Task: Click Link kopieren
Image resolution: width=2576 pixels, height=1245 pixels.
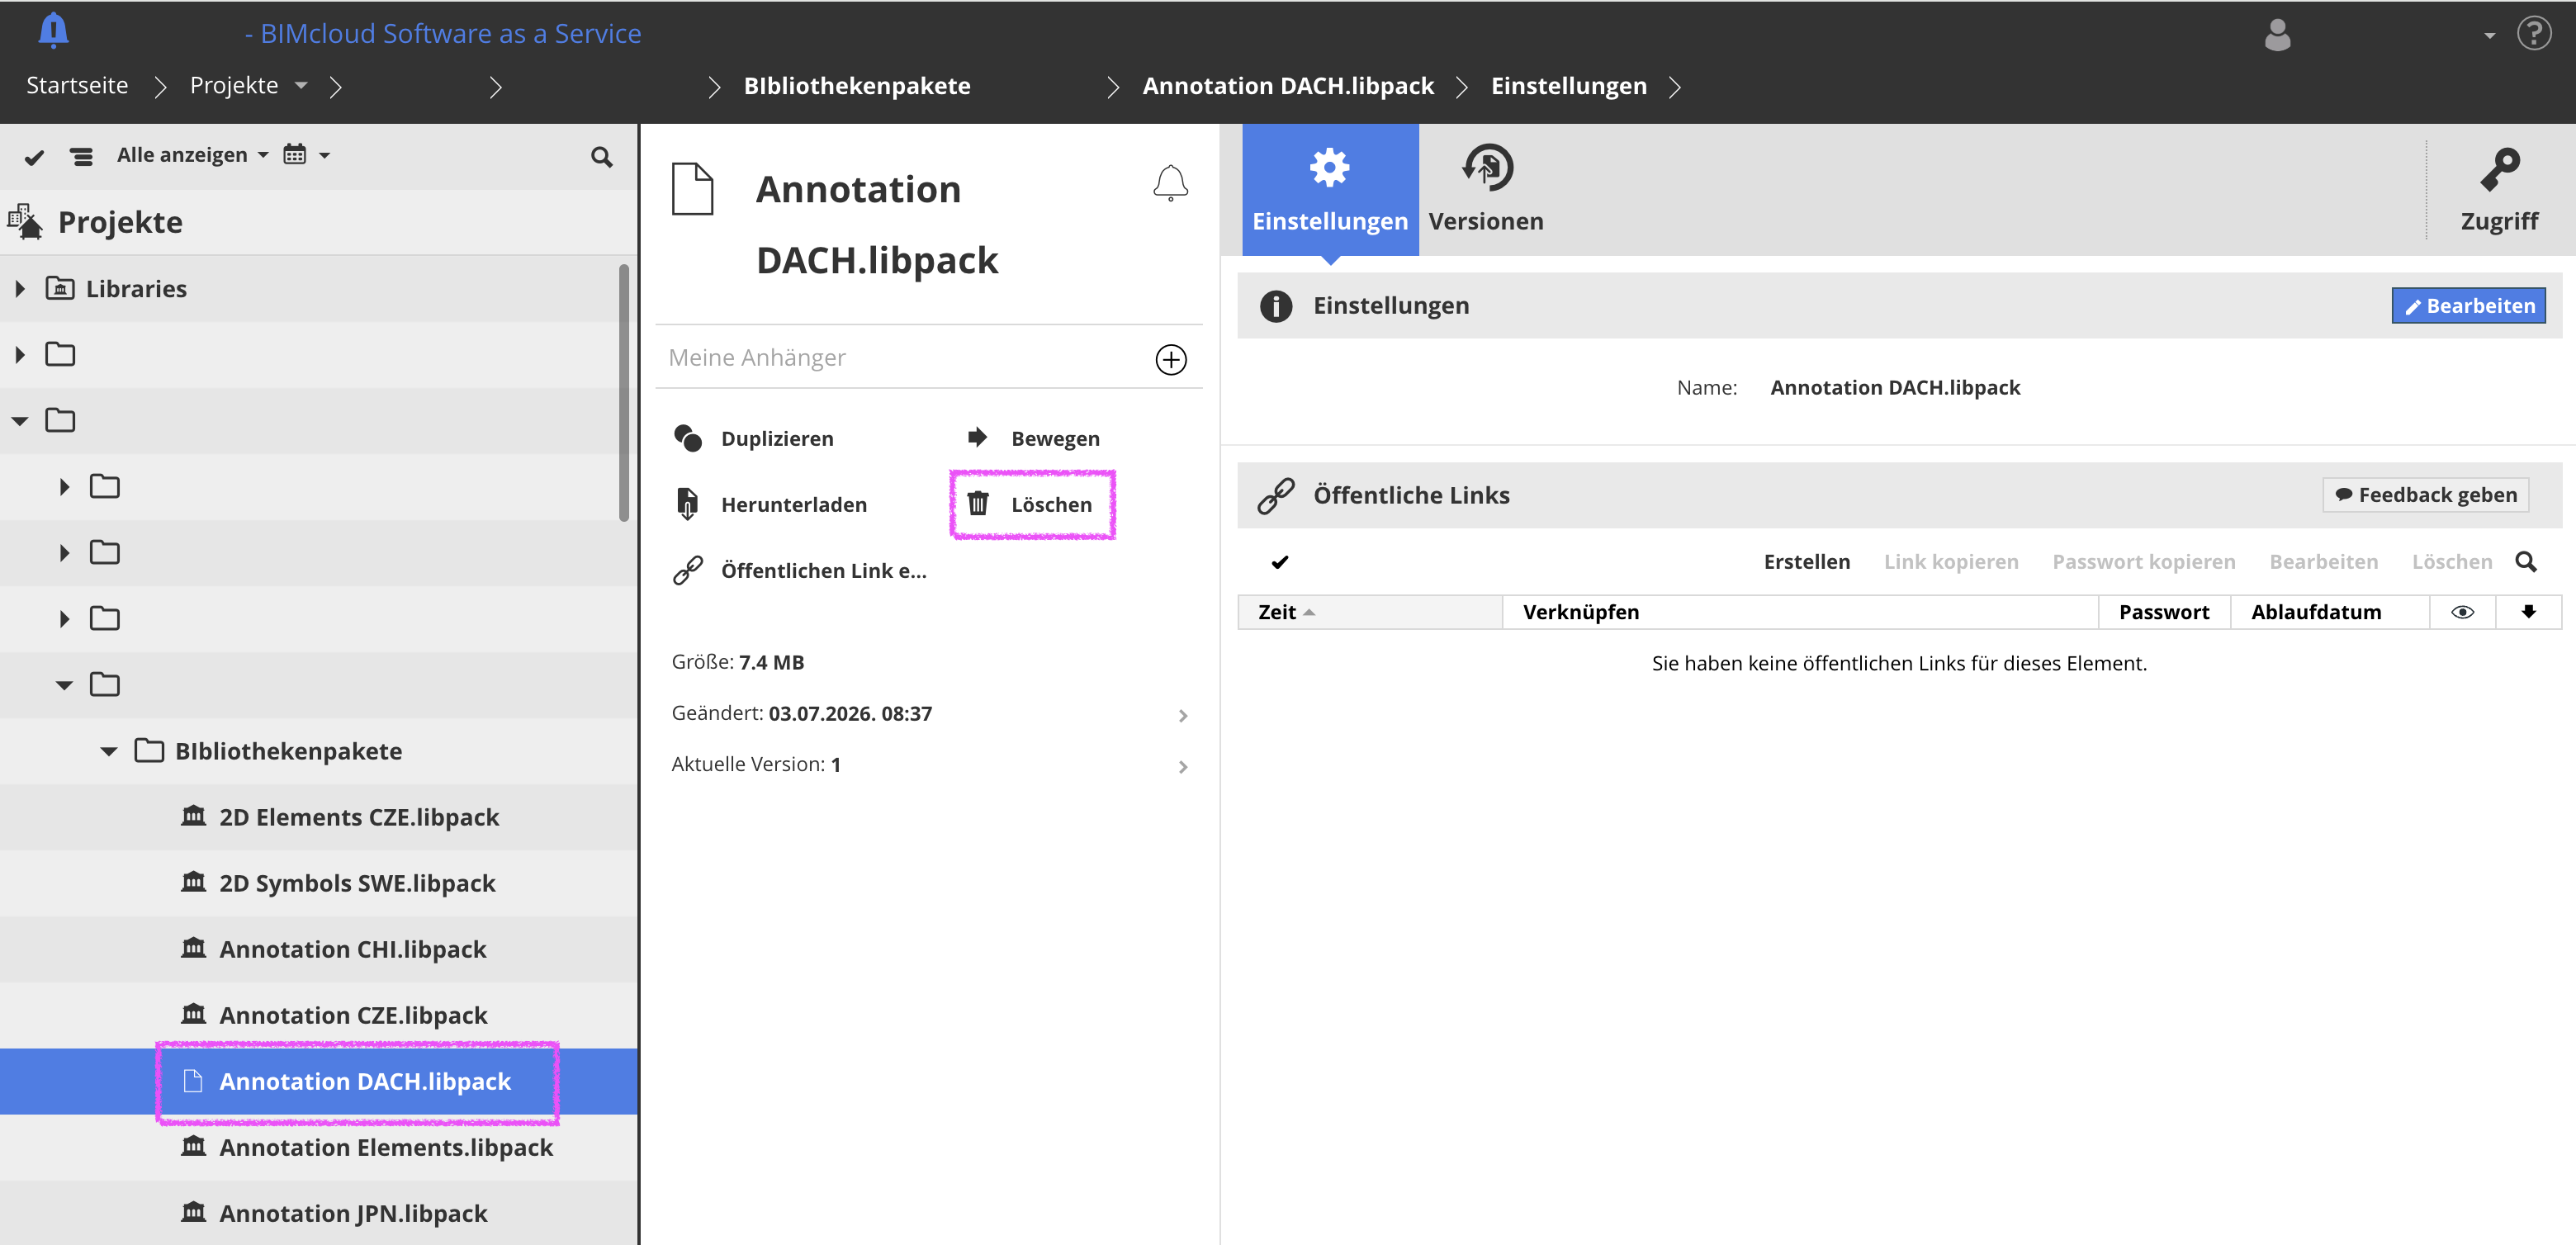Action: point(1950,562)
